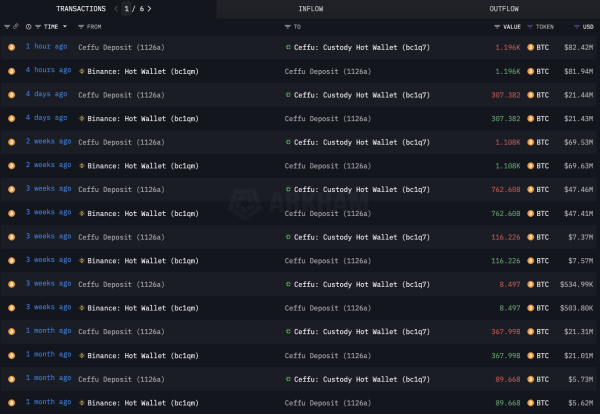Click the Ceffu logo icon in the 1 hour ago row

pyautogui.click(x=288, y=47)
